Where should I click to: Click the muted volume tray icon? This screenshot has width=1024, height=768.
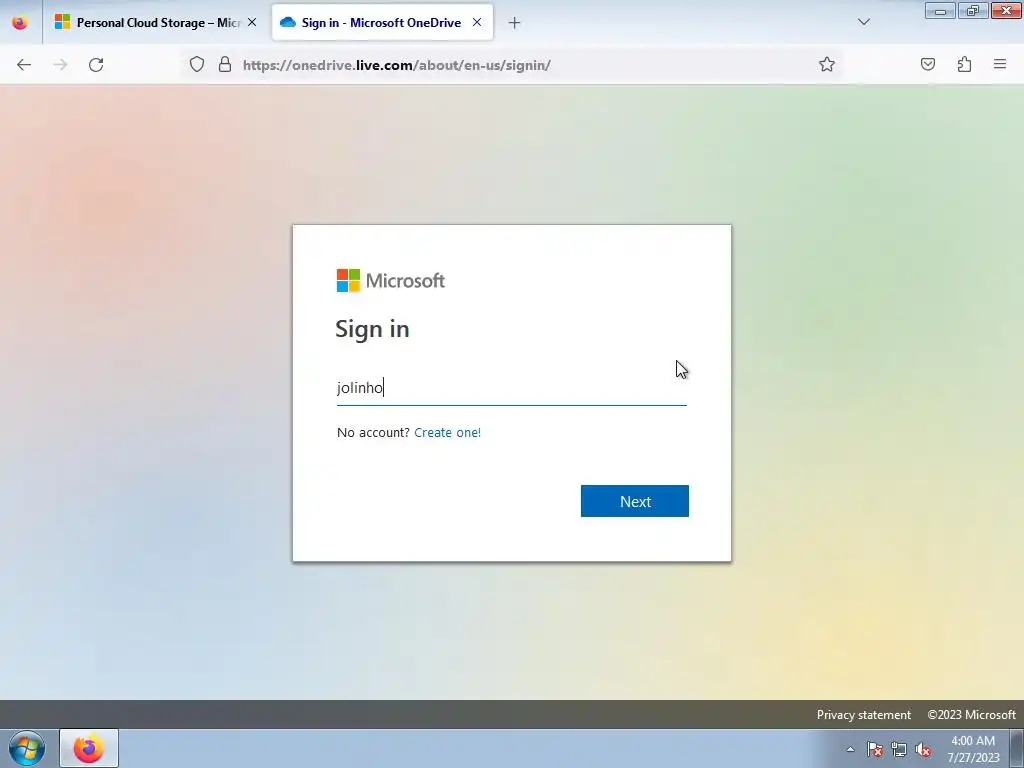[x=923, y=749]
